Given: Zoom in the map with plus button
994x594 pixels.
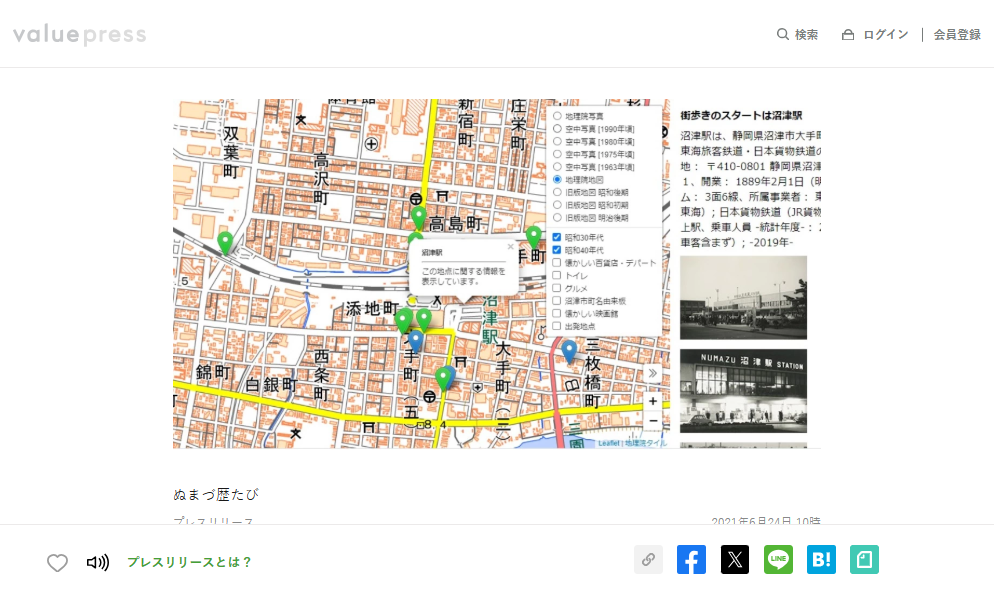Looking at the screenshot, I should coord(652,401).
